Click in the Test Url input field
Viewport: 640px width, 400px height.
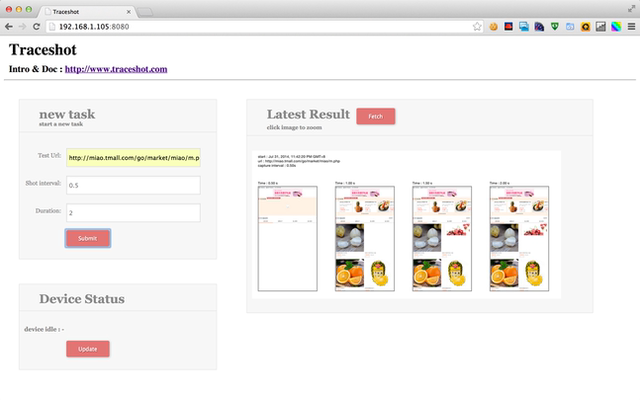click(x=133, y=158)
